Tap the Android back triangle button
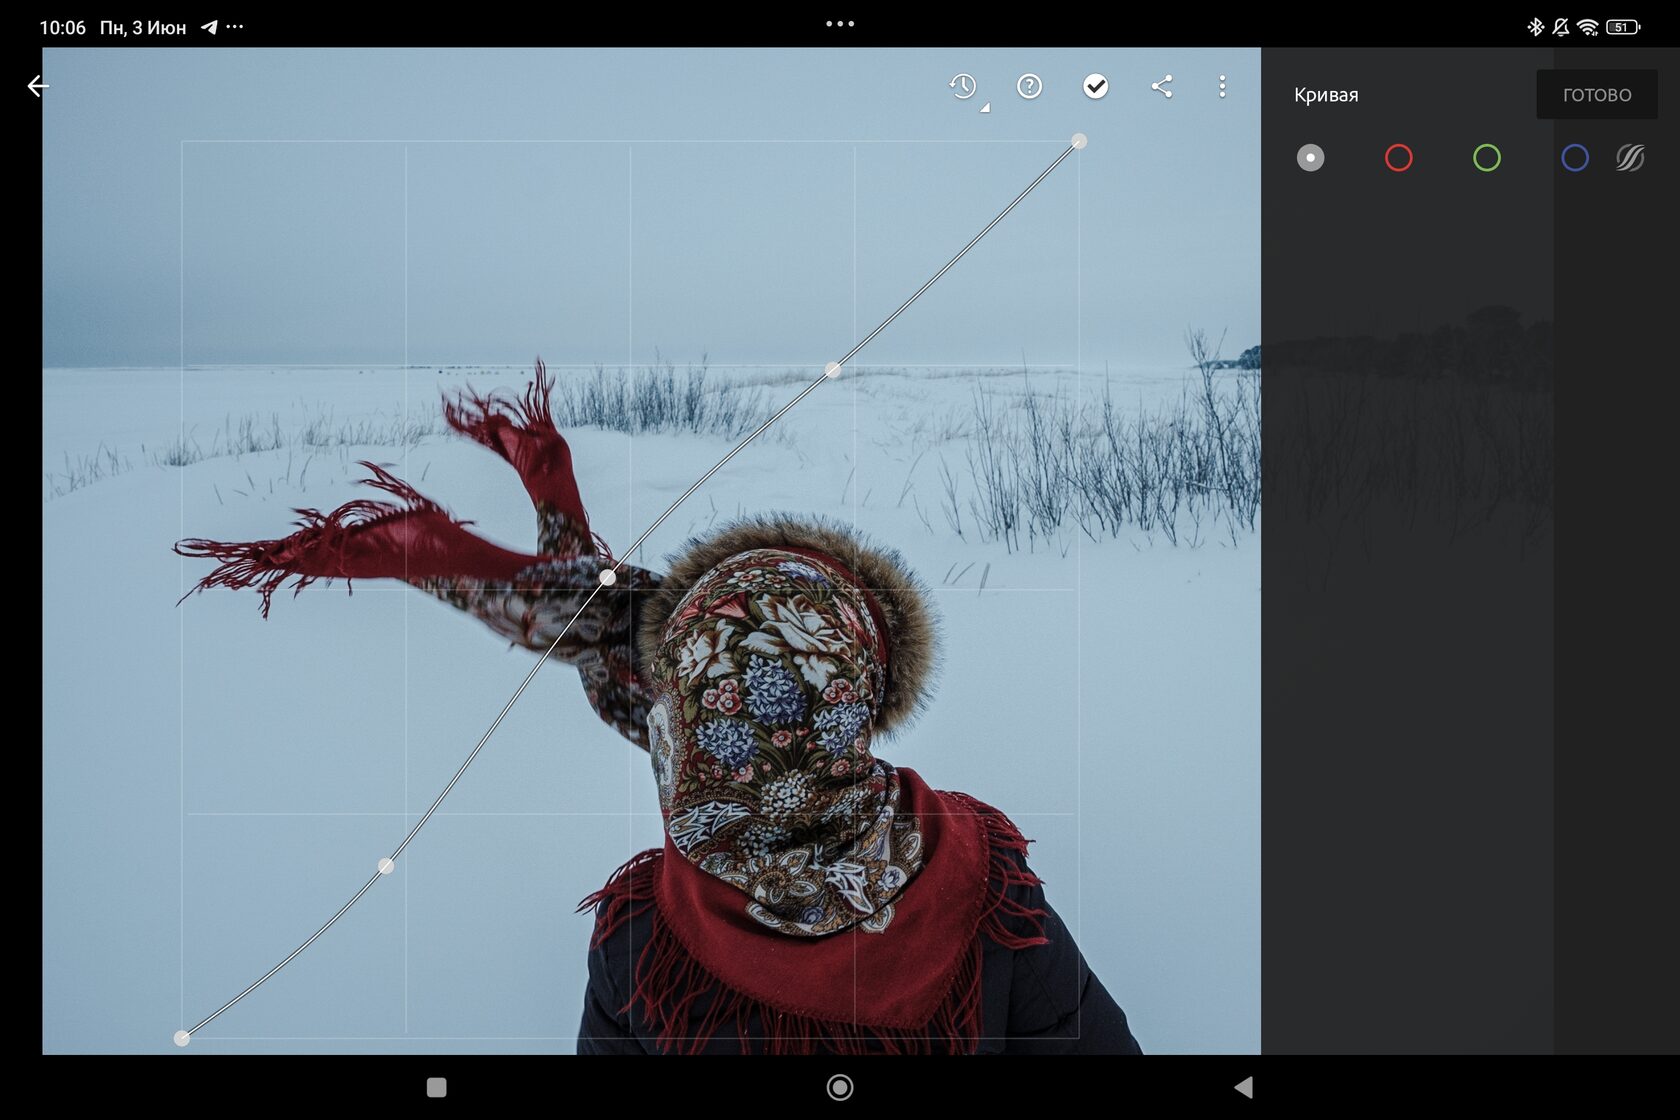 coord(1244,1087)
